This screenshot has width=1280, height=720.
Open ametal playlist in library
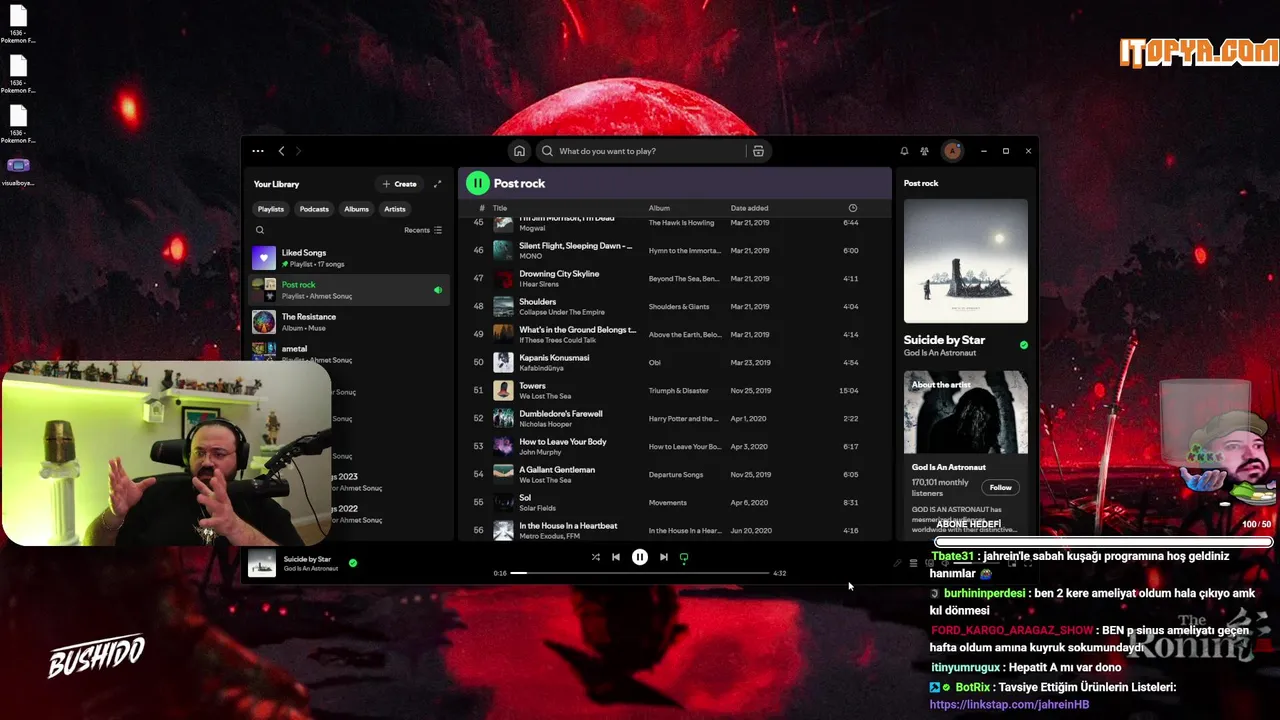pyautogui.click(x=350, y=352)
